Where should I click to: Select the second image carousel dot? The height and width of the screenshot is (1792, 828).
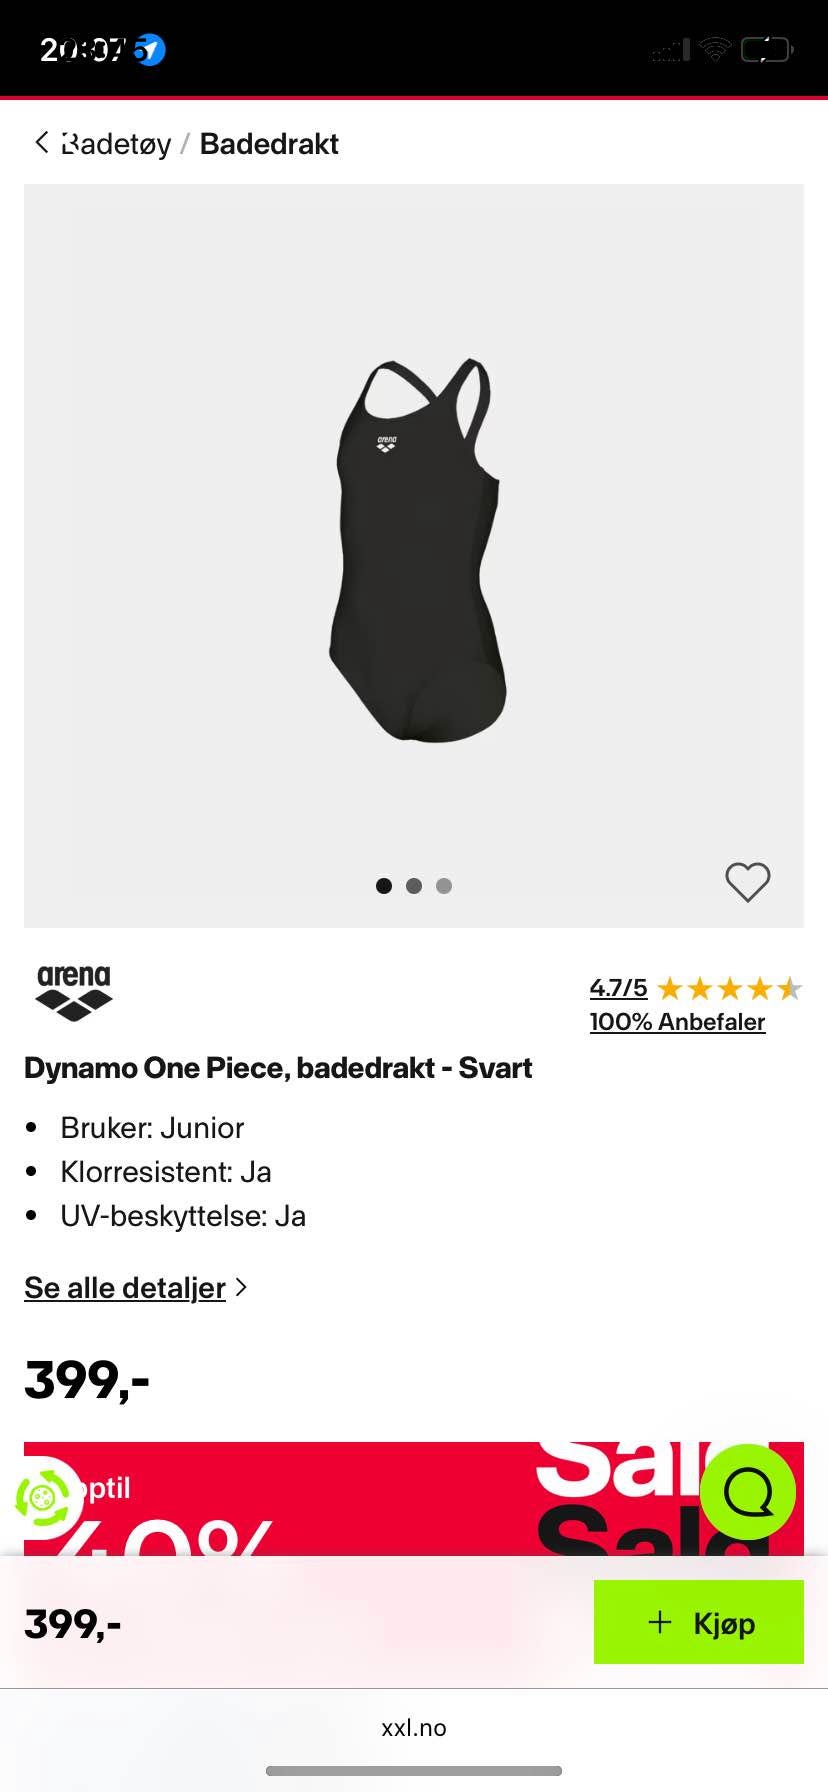pos(414,886)
